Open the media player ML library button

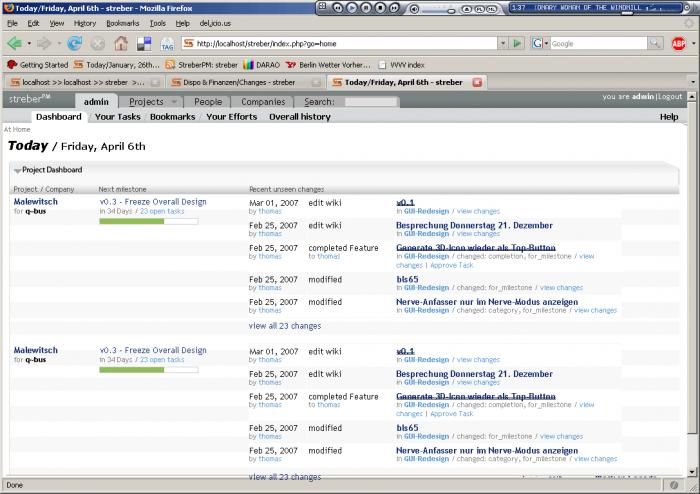click(x=491, y=8)
